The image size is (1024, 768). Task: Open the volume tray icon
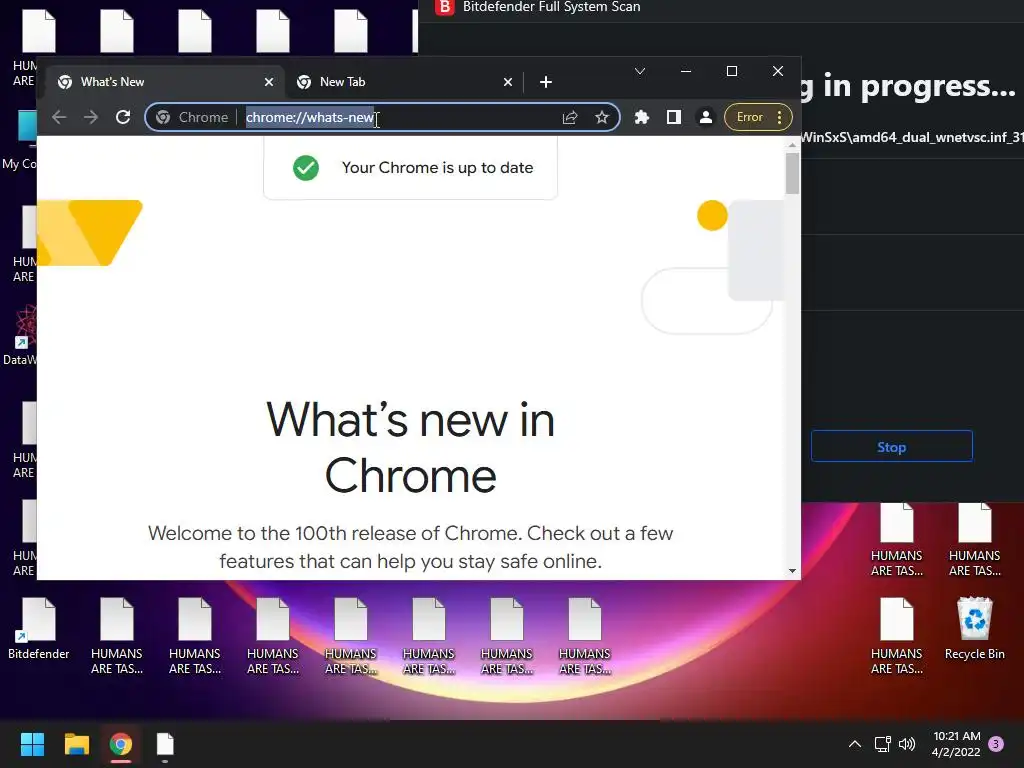906,744
